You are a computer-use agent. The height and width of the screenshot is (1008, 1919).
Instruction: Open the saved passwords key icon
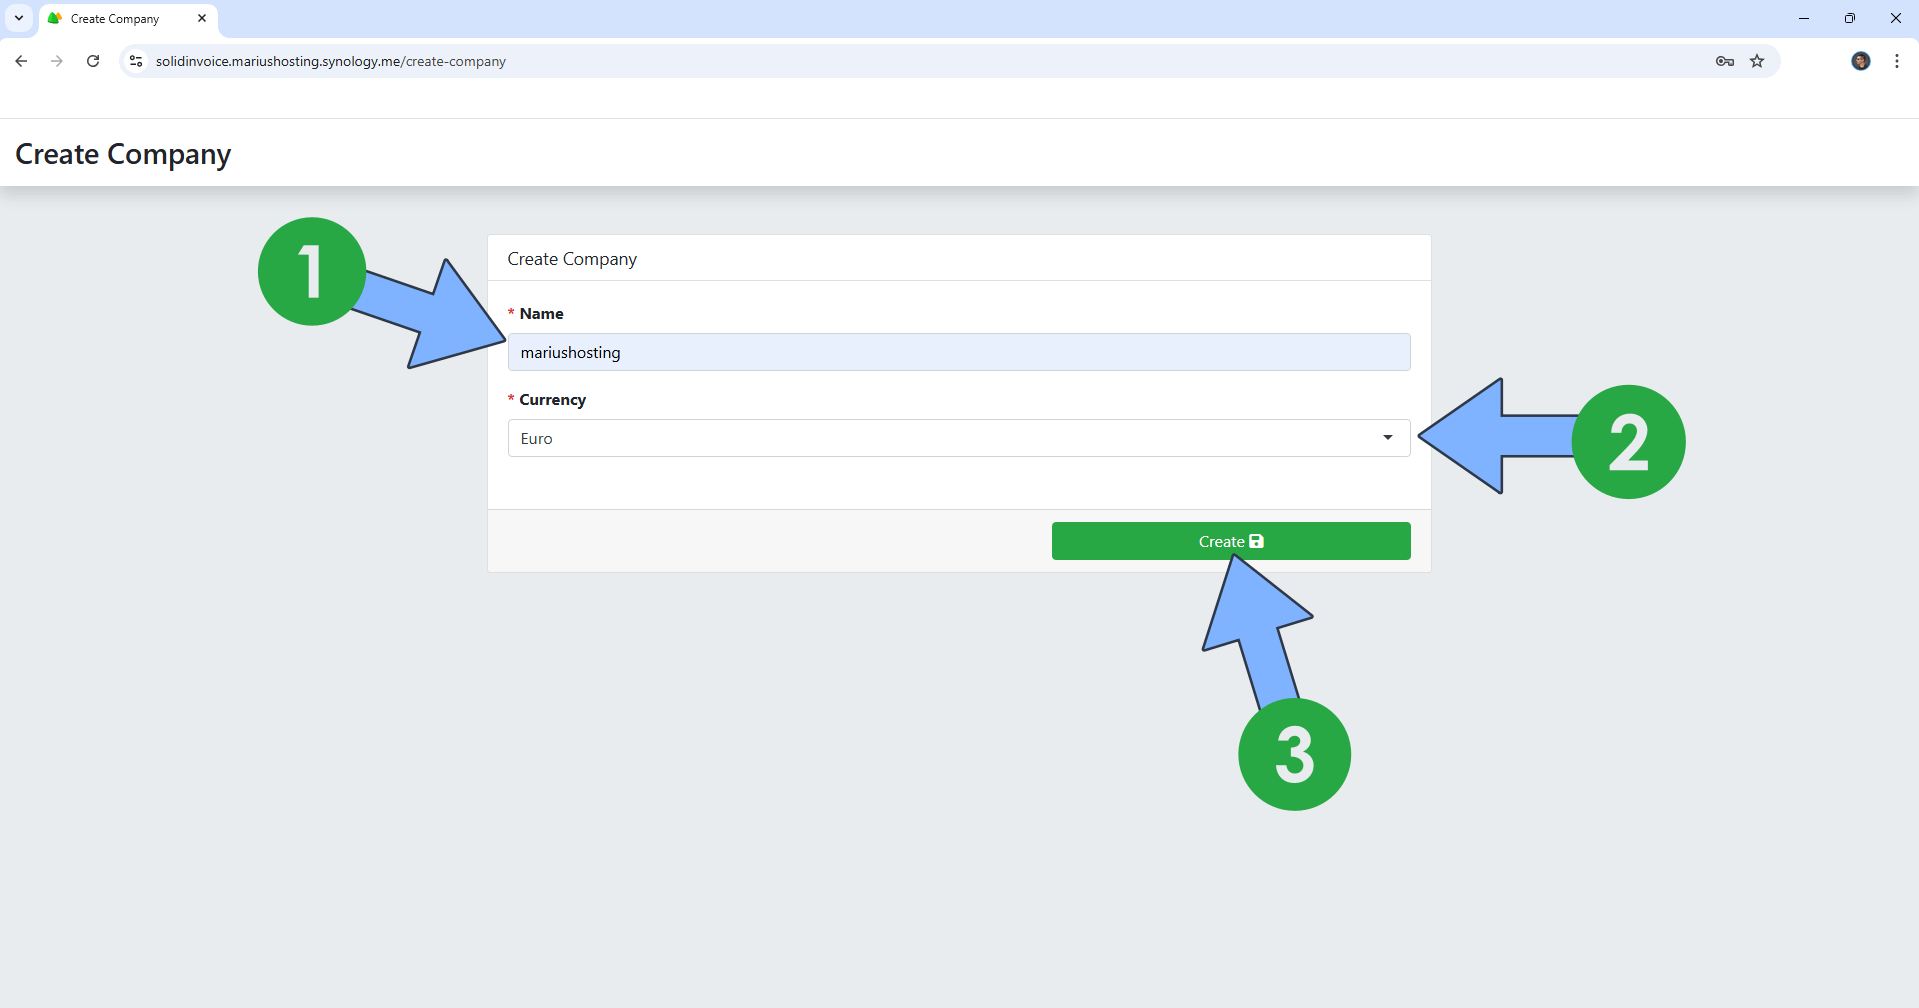click(x=1724, y=61)
